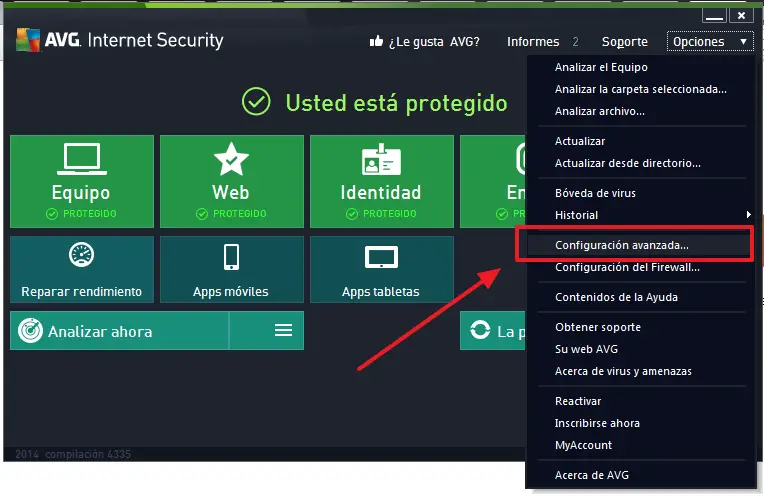The width and height of the screenshot is (764, 500).
Task: Click the Web tile title
Action: coord(230,192)
